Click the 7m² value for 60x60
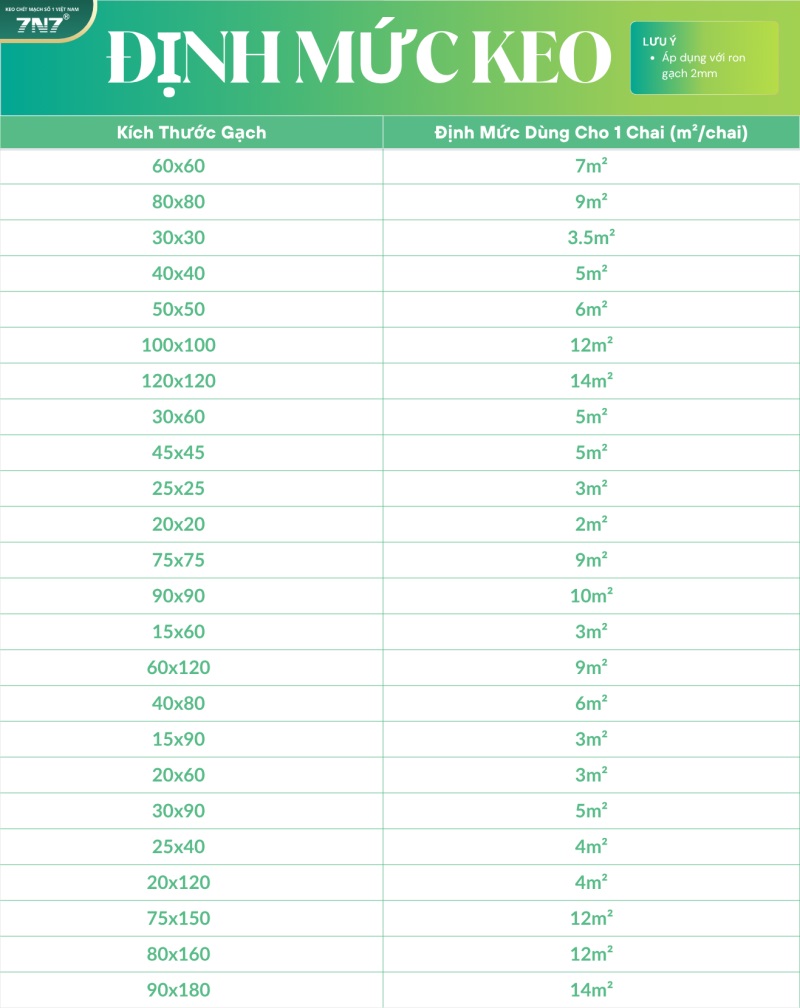This screenshot has height=1008, width=800. (x=591, y=166)
